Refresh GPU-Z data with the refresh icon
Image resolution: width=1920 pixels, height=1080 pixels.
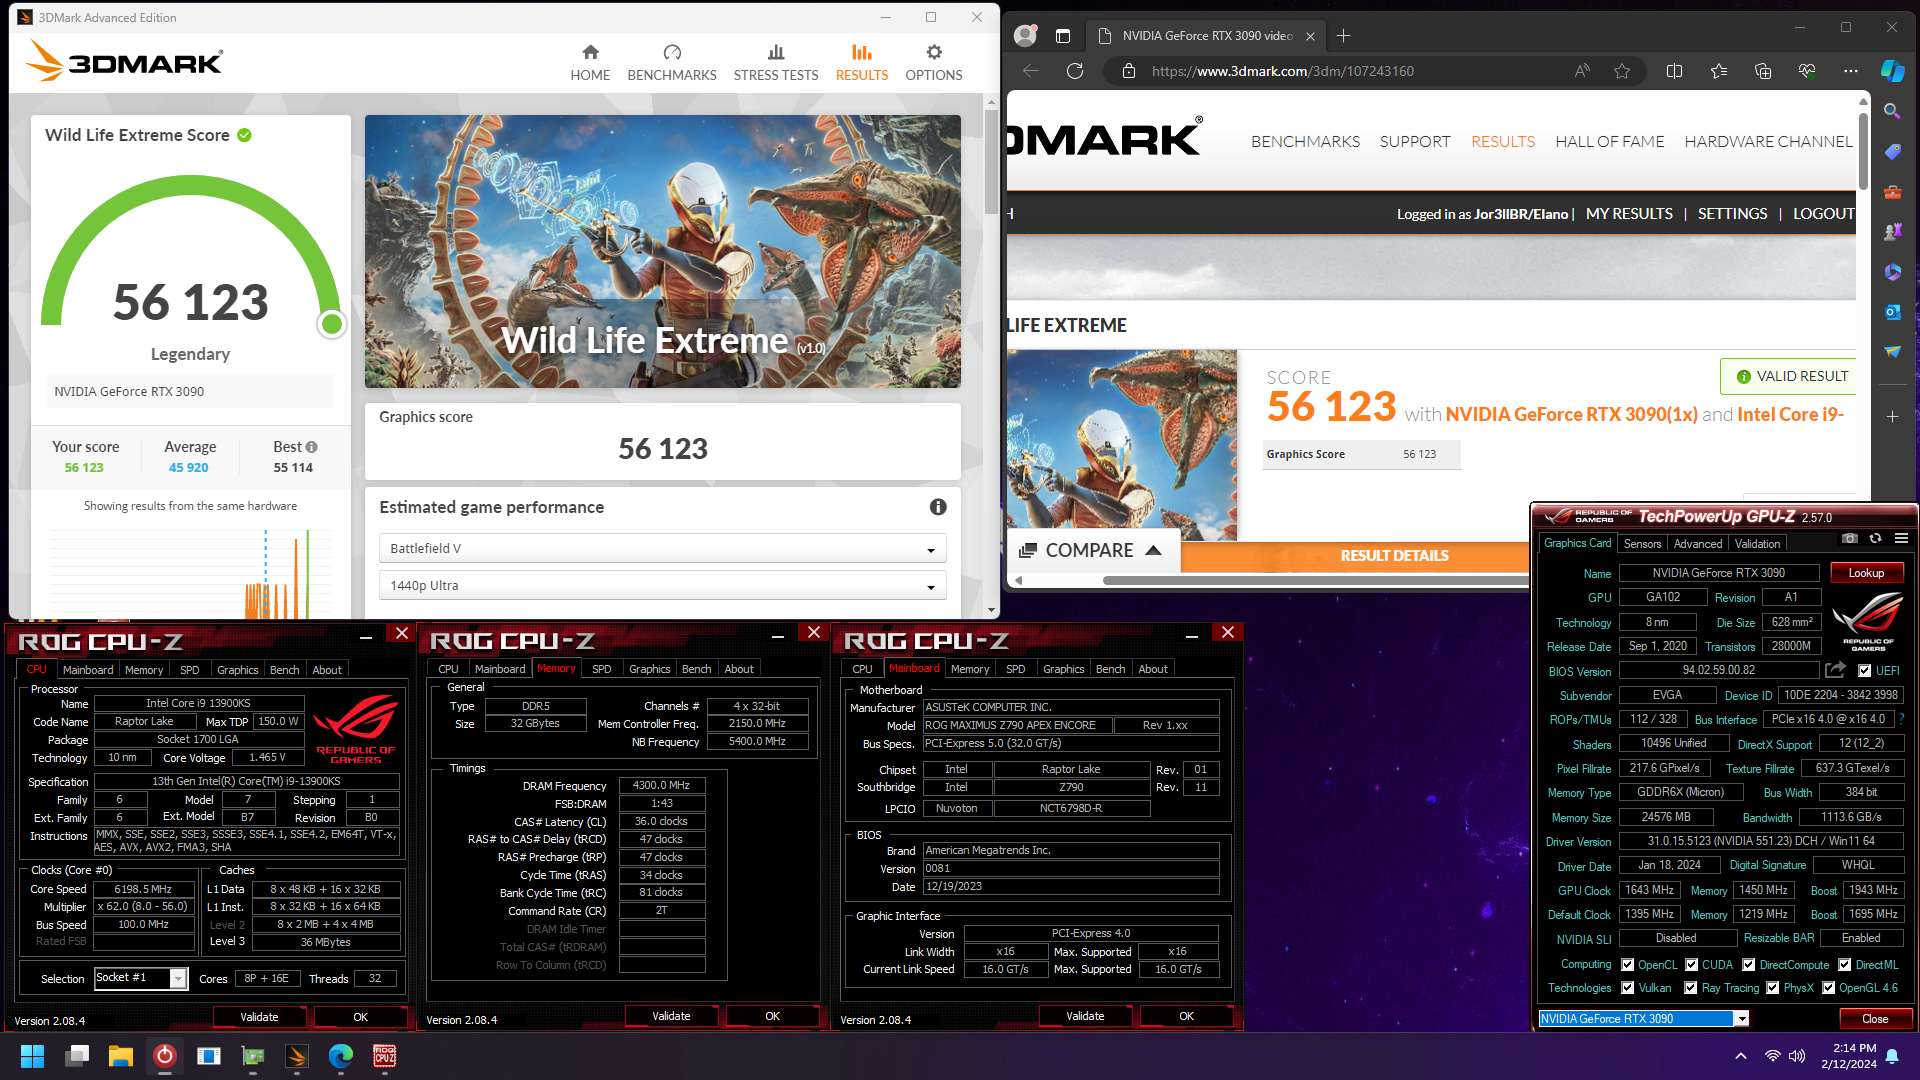(x=1876, y=538)
